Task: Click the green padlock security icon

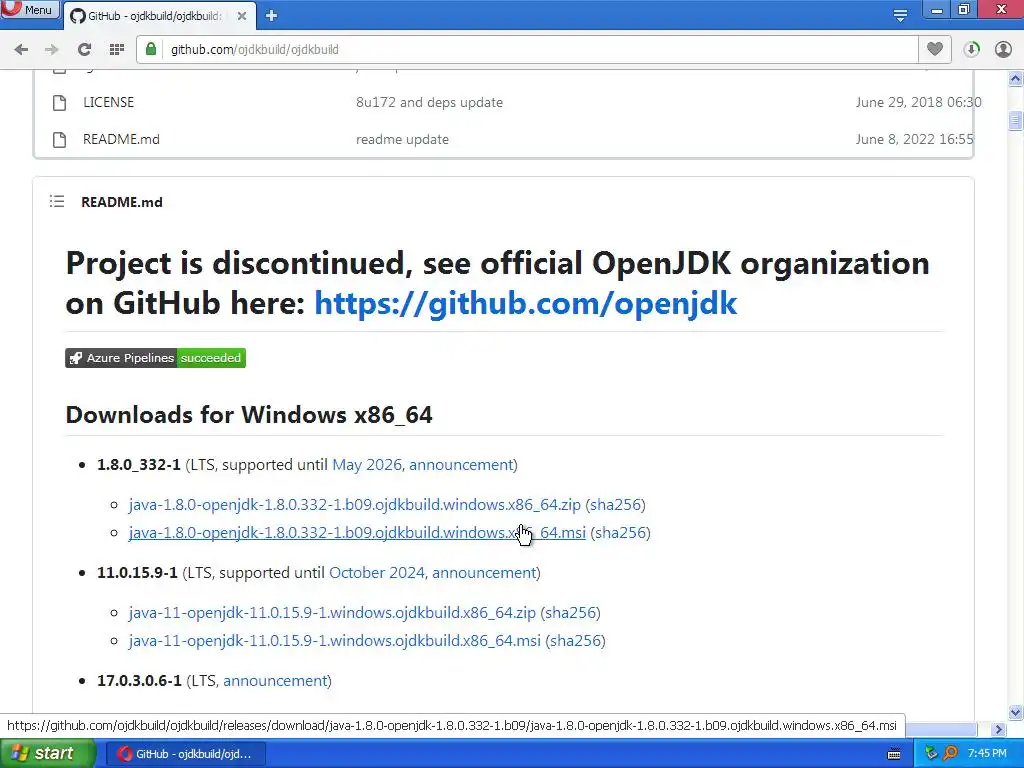Action: pos(151,49)
